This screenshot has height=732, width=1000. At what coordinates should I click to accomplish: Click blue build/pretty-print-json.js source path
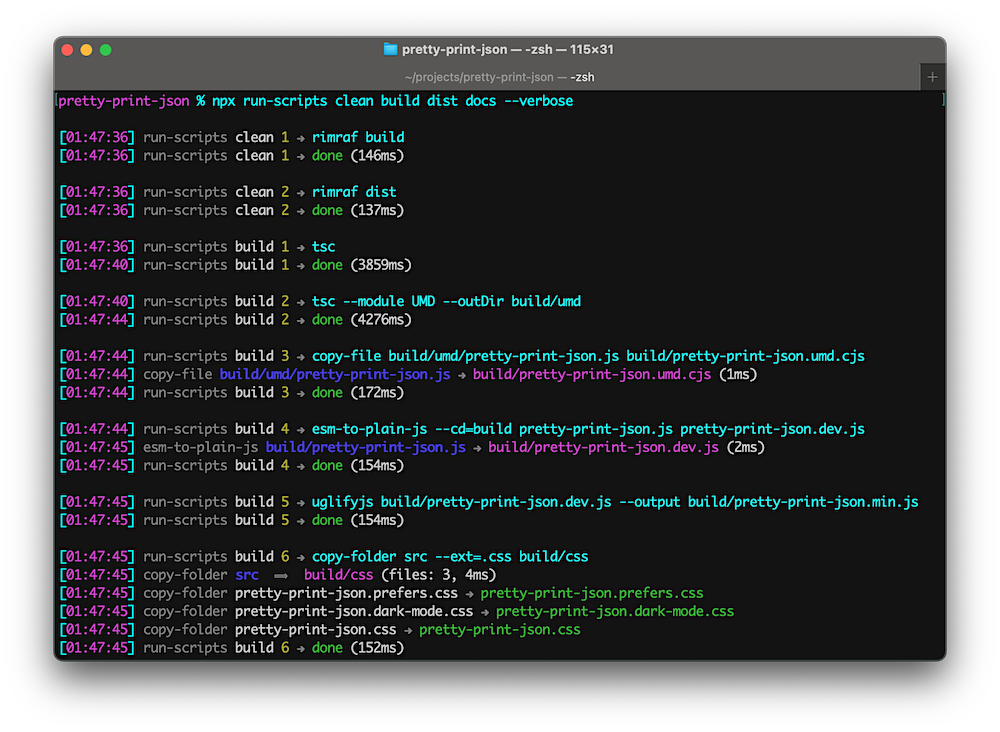tap(365, 448)
